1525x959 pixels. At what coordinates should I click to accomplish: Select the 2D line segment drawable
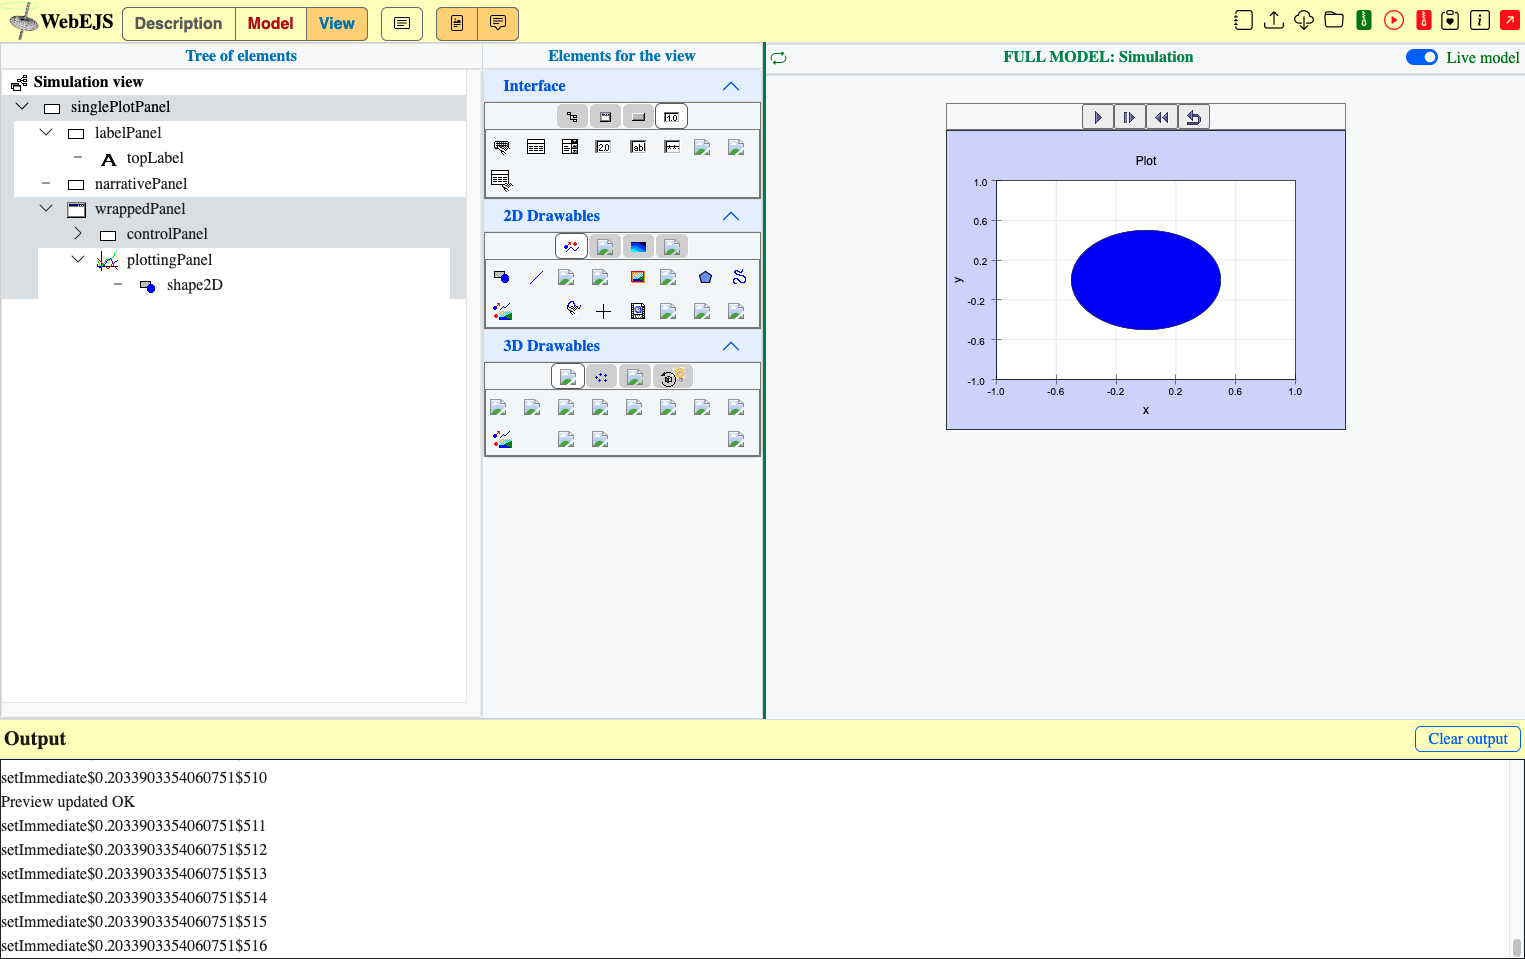(536, 277)
